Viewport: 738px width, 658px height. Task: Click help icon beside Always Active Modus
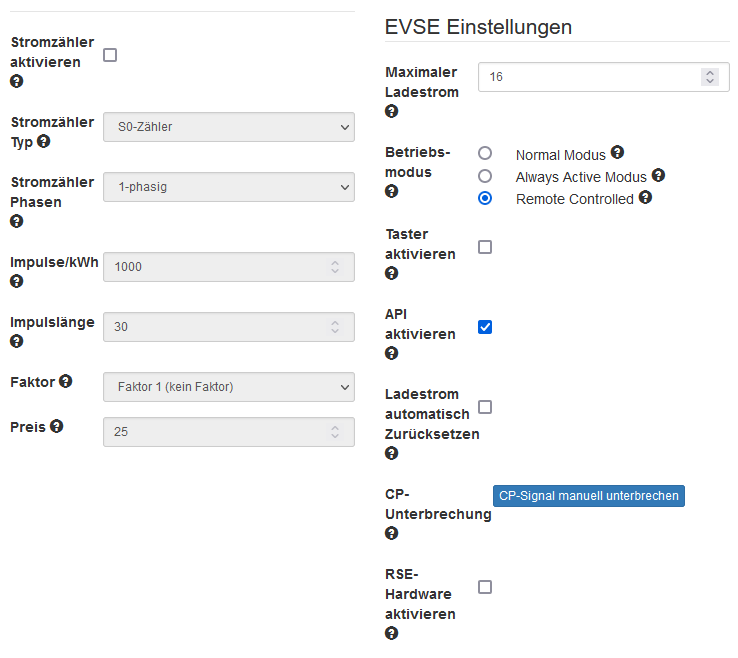click(x=658, y=175)
